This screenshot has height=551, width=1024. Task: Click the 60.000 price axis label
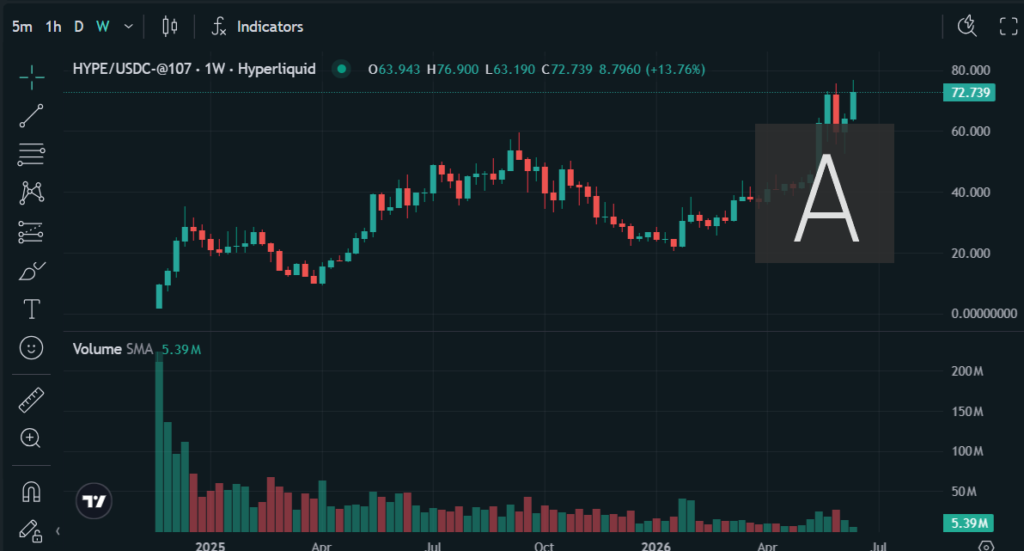(x=970, y=131)
